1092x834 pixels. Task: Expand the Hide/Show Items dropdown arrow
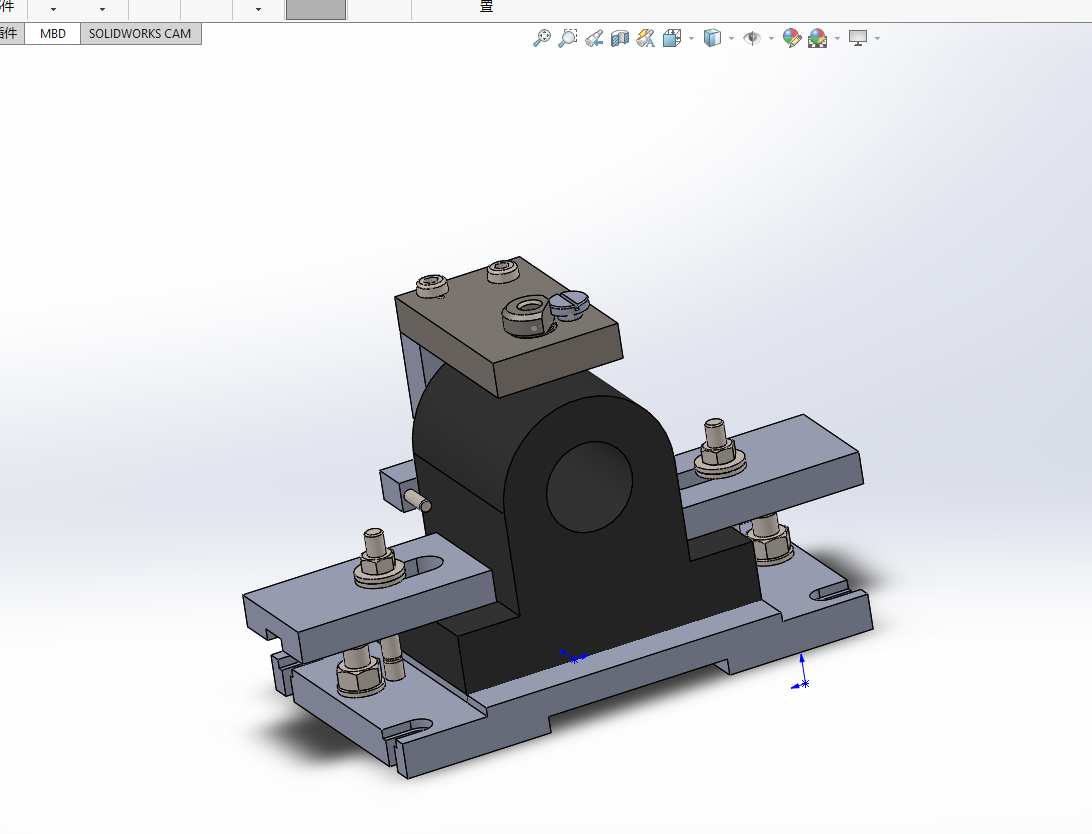[x=771, y=38]
